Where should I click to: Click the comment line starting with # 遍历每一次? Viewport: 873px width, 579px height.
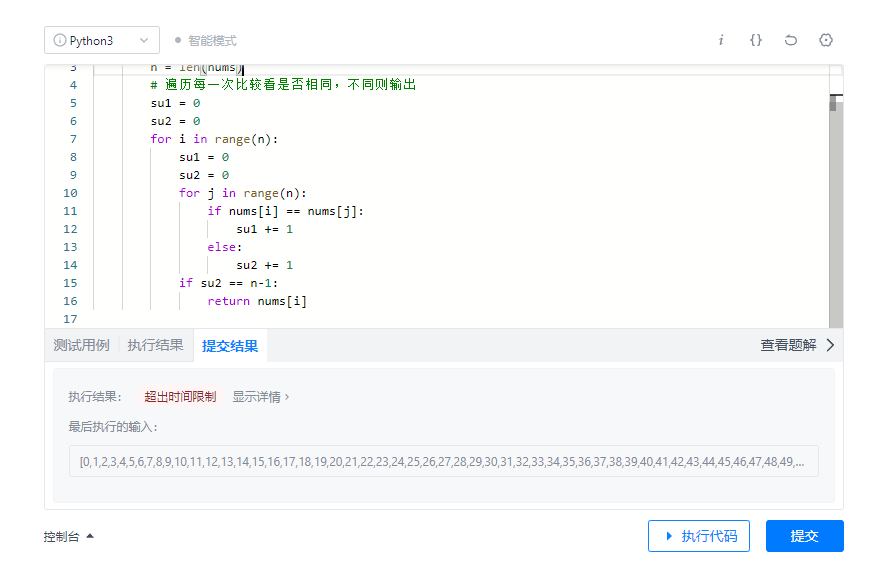(x=283, y=85)
